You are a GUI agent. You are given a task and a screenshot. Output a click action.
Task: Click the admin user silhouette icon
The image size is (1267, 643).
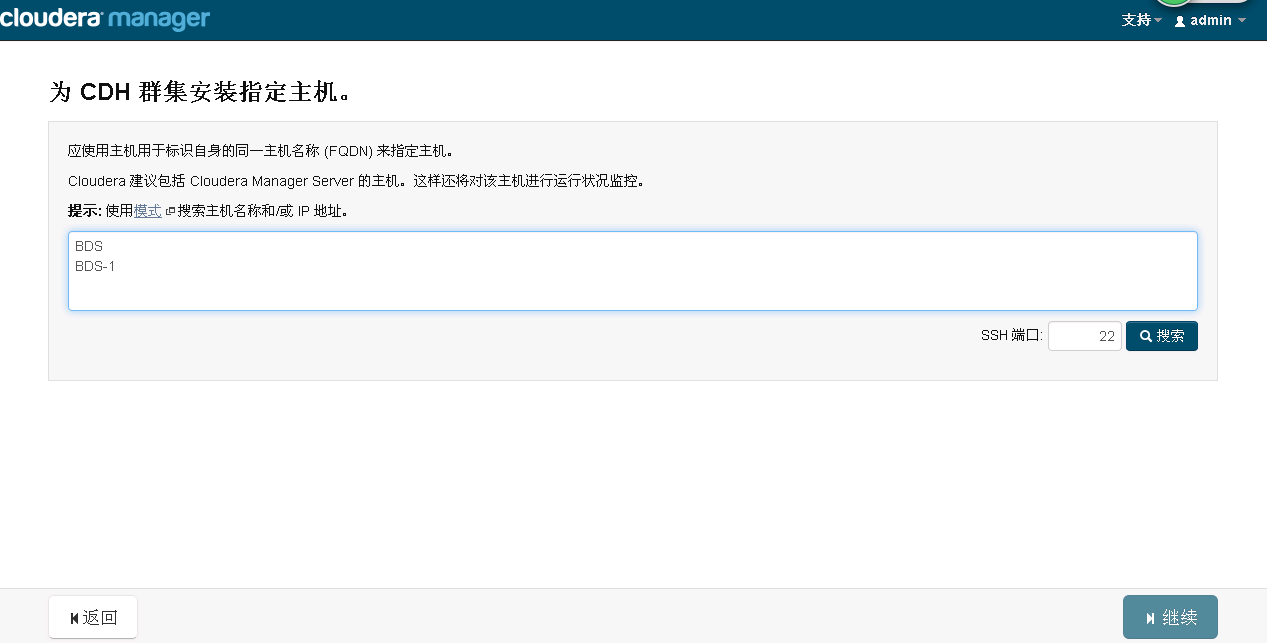click(x=1180, y=21)
